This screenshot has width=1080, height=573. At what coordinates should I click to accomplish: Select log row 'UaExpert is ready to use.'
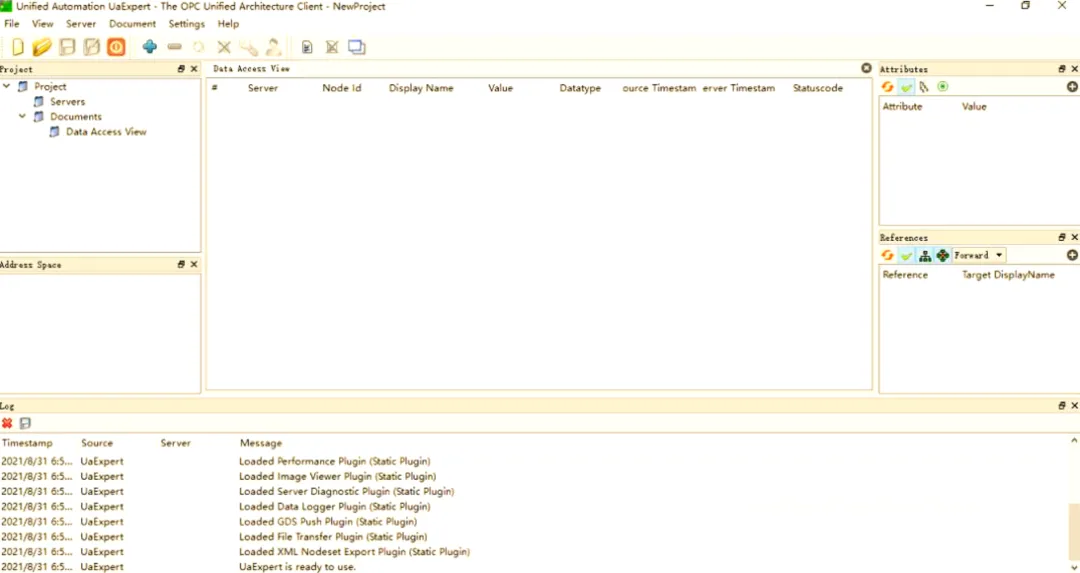[x=298, y=567]
